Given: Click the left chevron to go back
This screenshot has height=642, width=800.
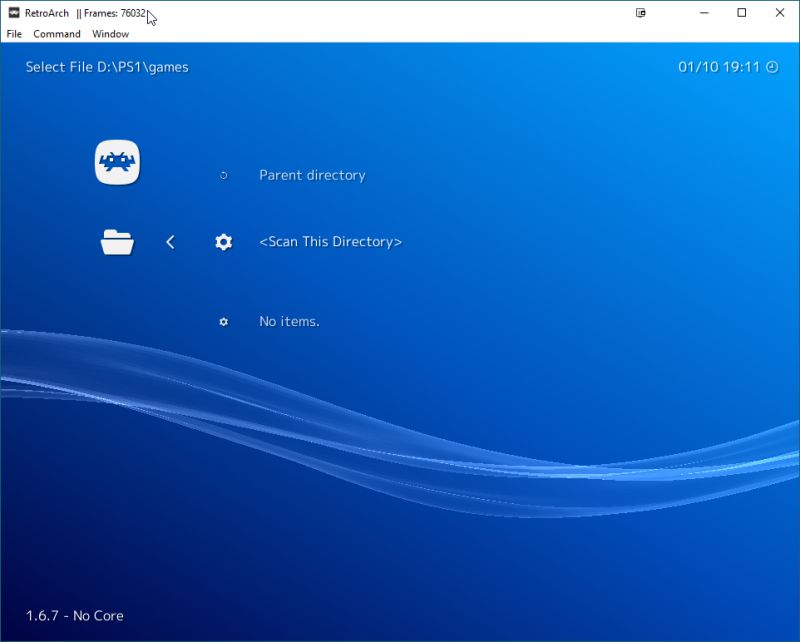Looking at the screenshot, I should pyautogui.click(x=170, y=241).
